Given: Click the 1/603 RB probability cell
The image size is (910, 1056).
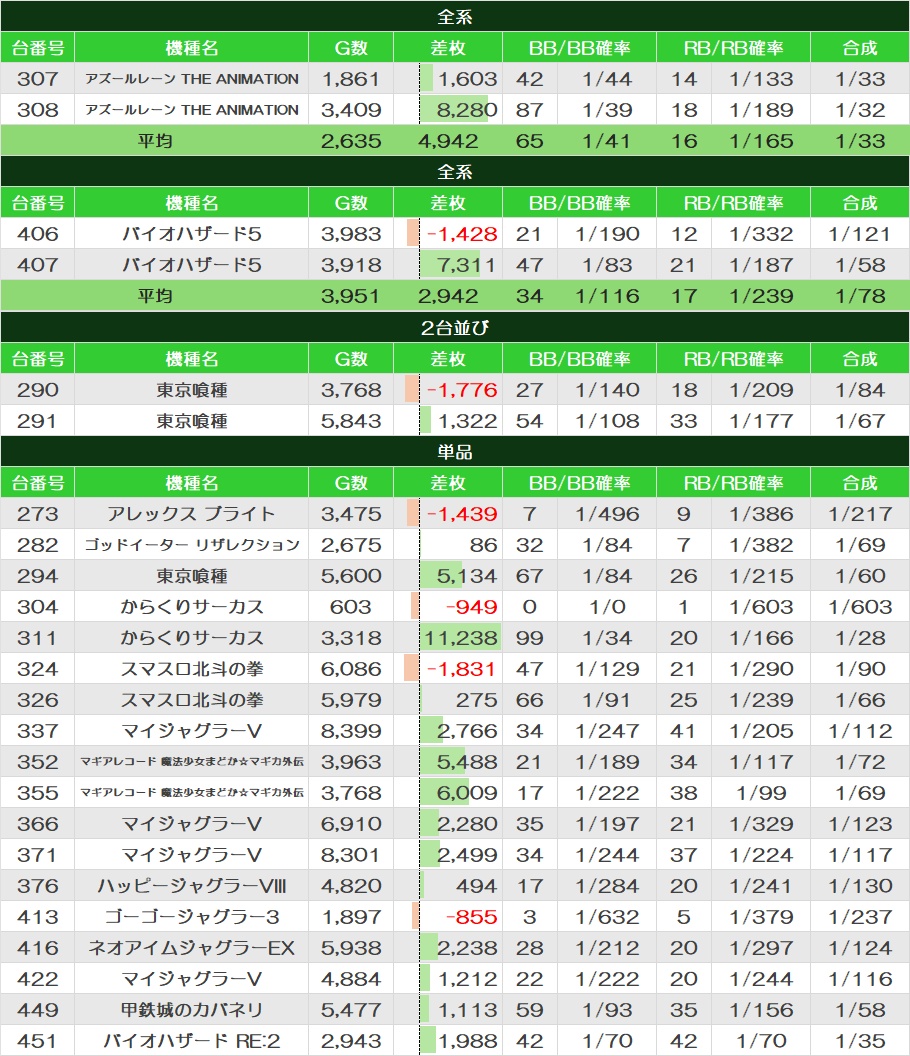Looking at the screenshot, I should tap(761, 607).
